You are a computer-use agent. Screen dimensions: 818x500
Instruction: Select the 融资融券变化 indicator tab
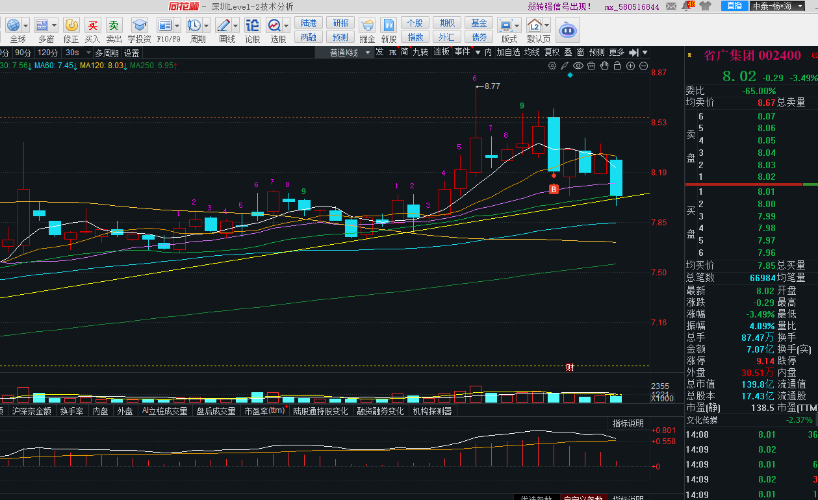tap(380, 411)
